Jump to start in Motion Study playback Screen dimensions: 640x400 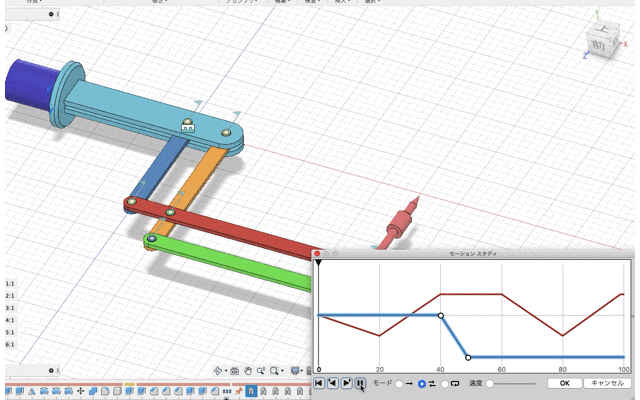319,383
